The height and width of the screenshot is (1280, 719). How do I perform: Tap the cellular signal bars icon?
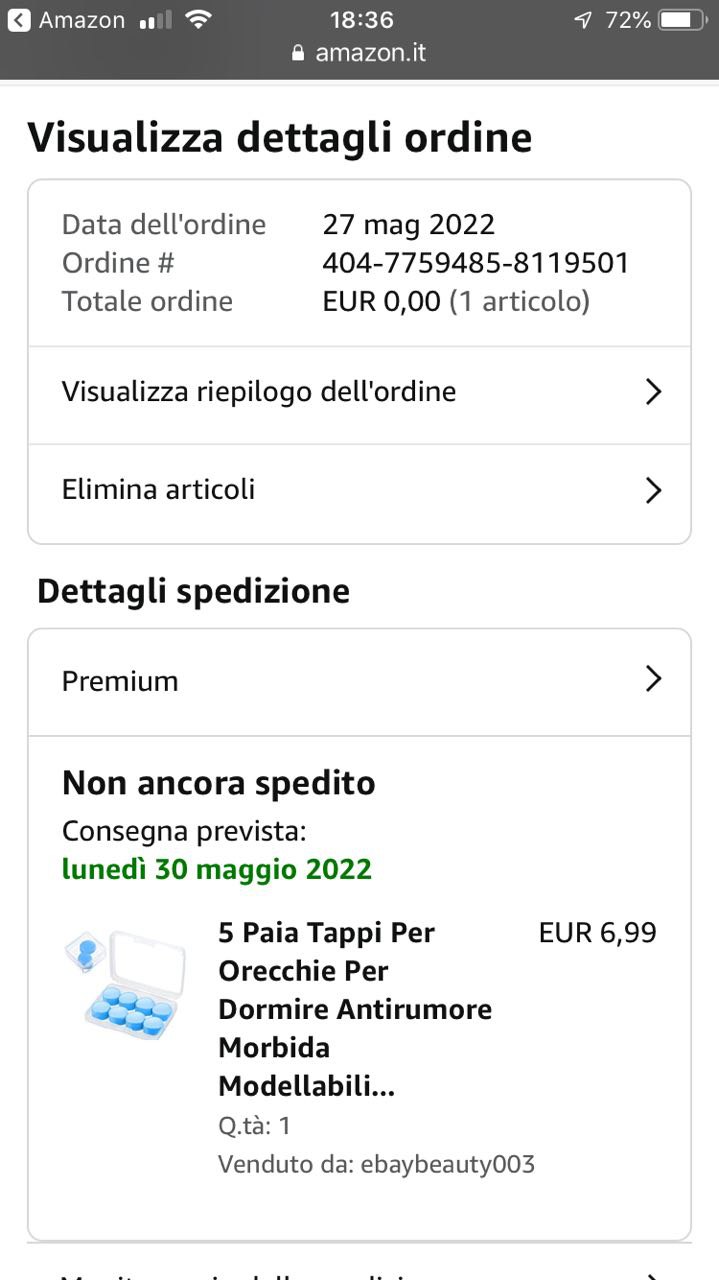click(x=154, y=20)
